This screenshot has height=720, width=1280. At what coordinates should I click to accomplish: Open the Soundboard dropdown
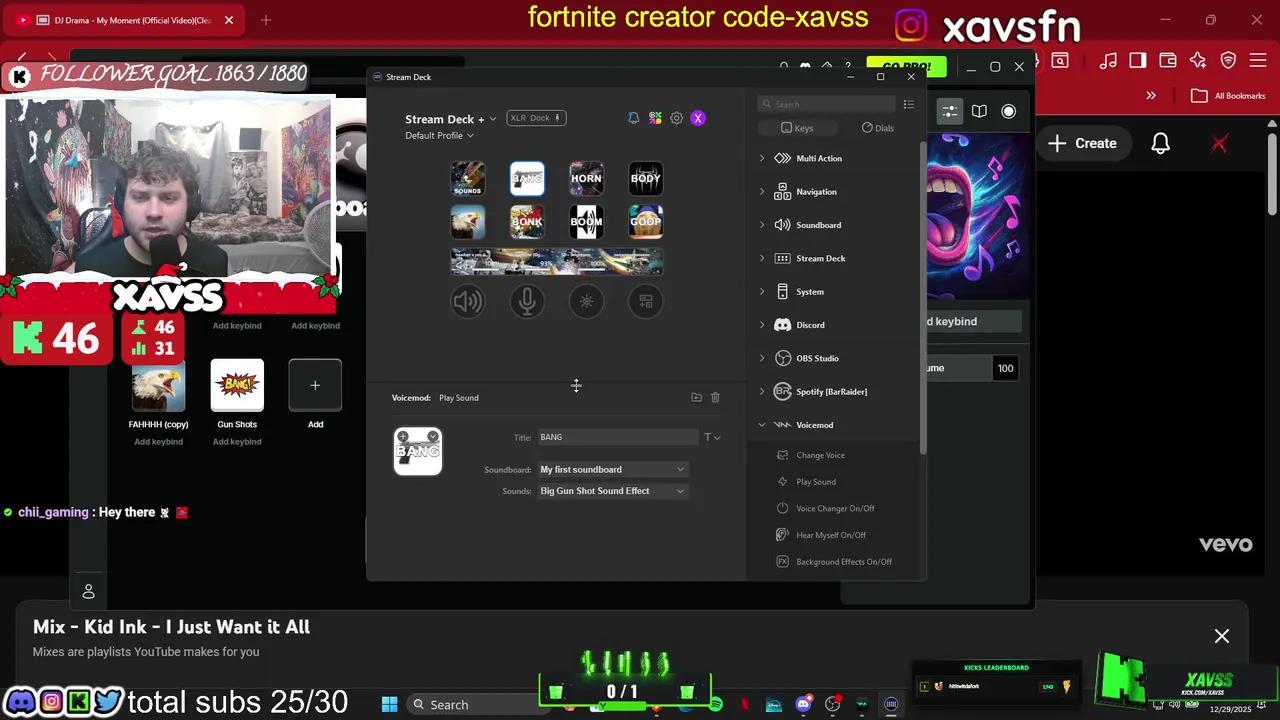[x=612, y=470]
